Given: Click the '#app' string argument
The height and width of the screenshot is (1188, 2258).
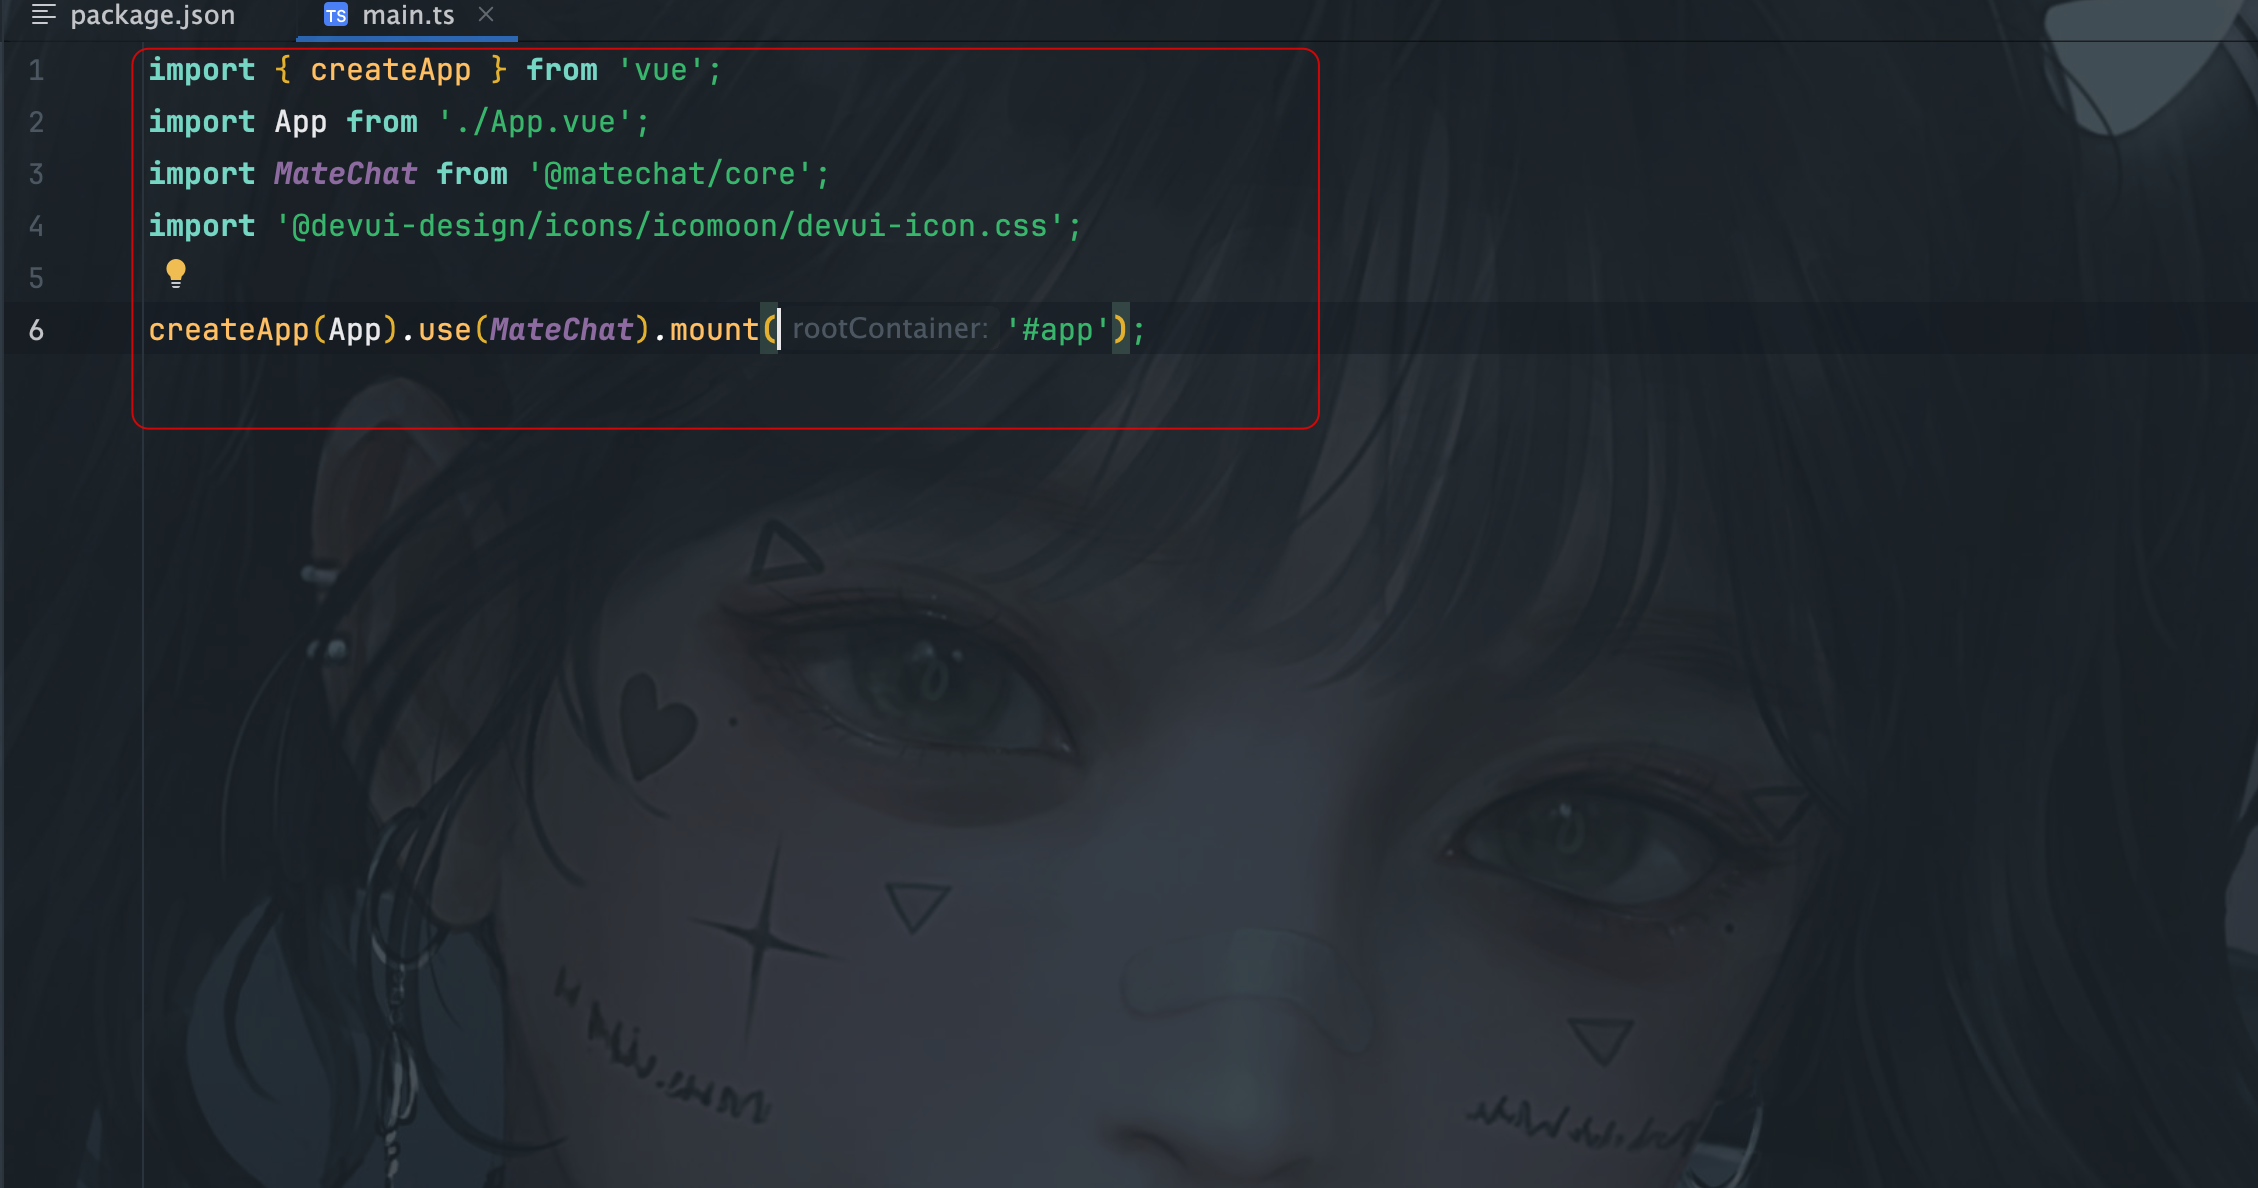Looking at the screenshot, I should click(x=1058, y=329).
